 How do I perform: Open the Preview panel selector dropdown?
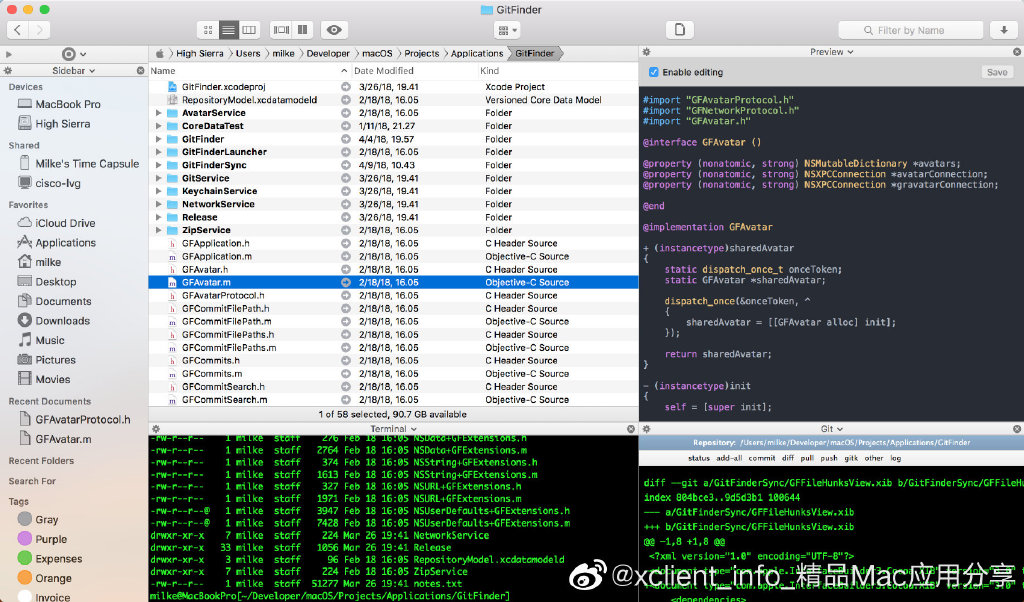pyautogui.click(x=831, y=52)
